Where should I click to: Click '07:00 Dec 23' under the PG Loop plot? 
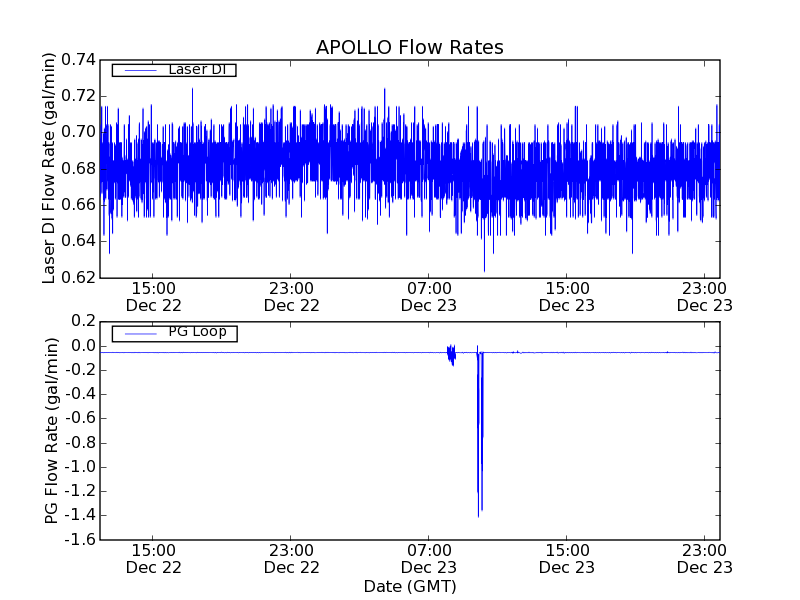point(429,559)
